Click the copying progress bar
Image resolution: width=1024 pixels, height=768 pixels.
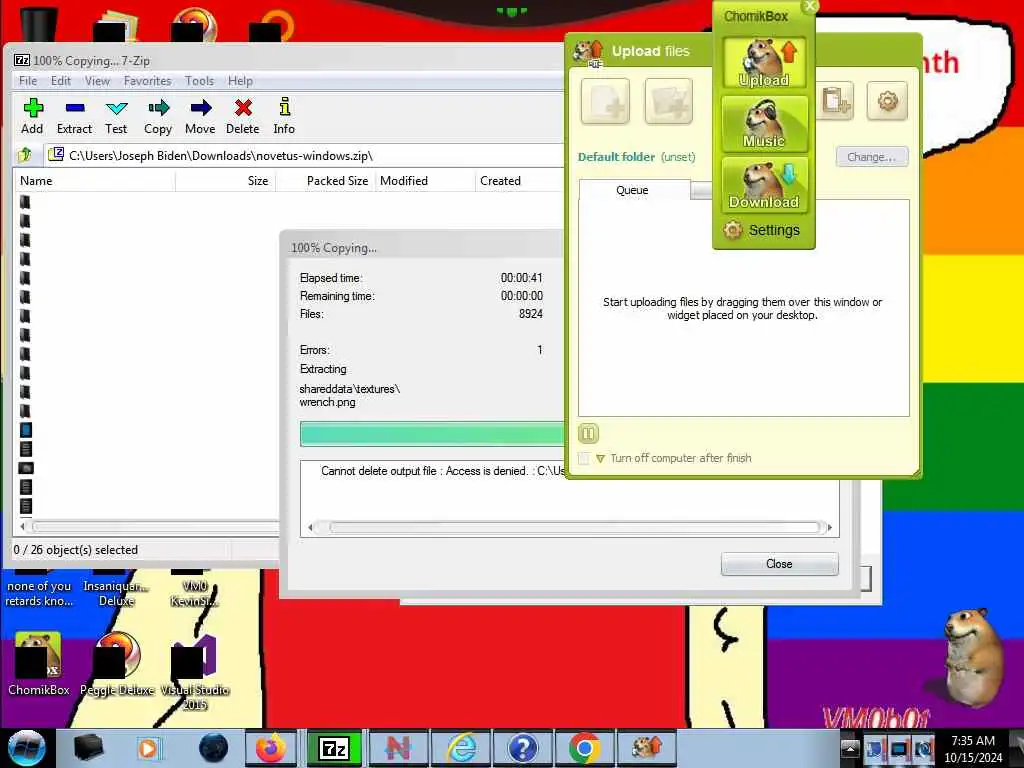pos(432,434)
